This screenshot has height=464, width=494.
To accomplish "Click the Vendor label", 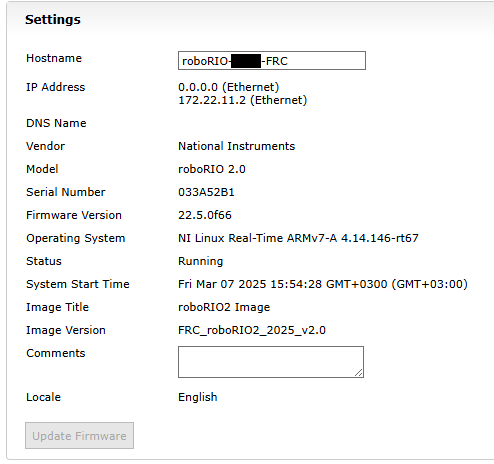I will tap(45, 146).
